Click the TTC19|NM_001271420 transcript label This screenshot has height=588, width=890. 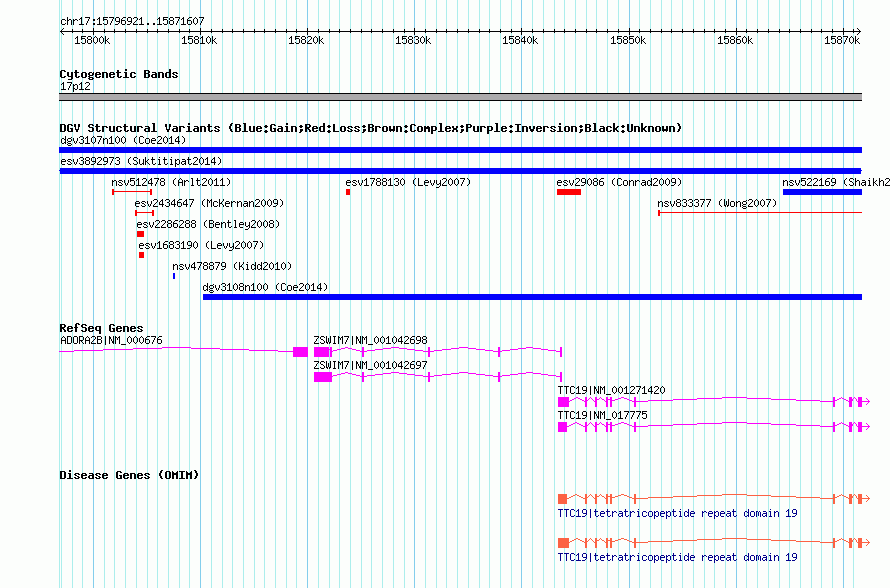coord(611,390)
